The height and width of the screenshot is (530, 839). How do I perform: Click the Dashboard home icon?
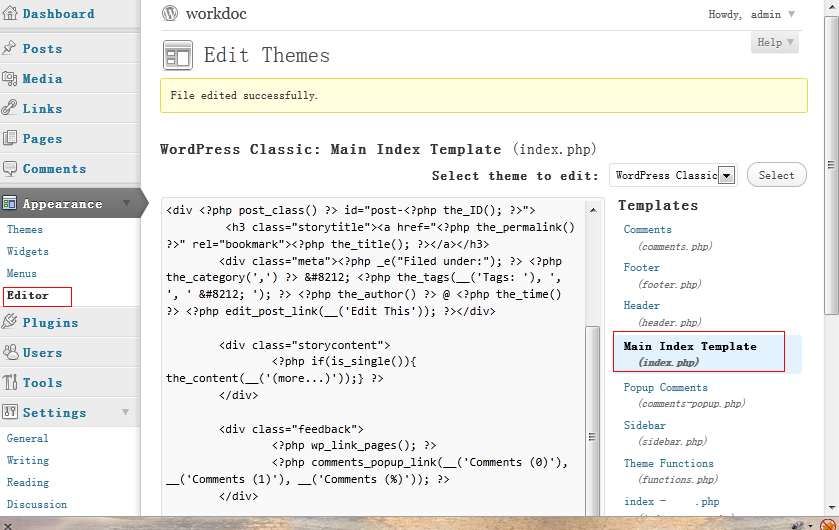pyautogui.click(x=10, y=14)
